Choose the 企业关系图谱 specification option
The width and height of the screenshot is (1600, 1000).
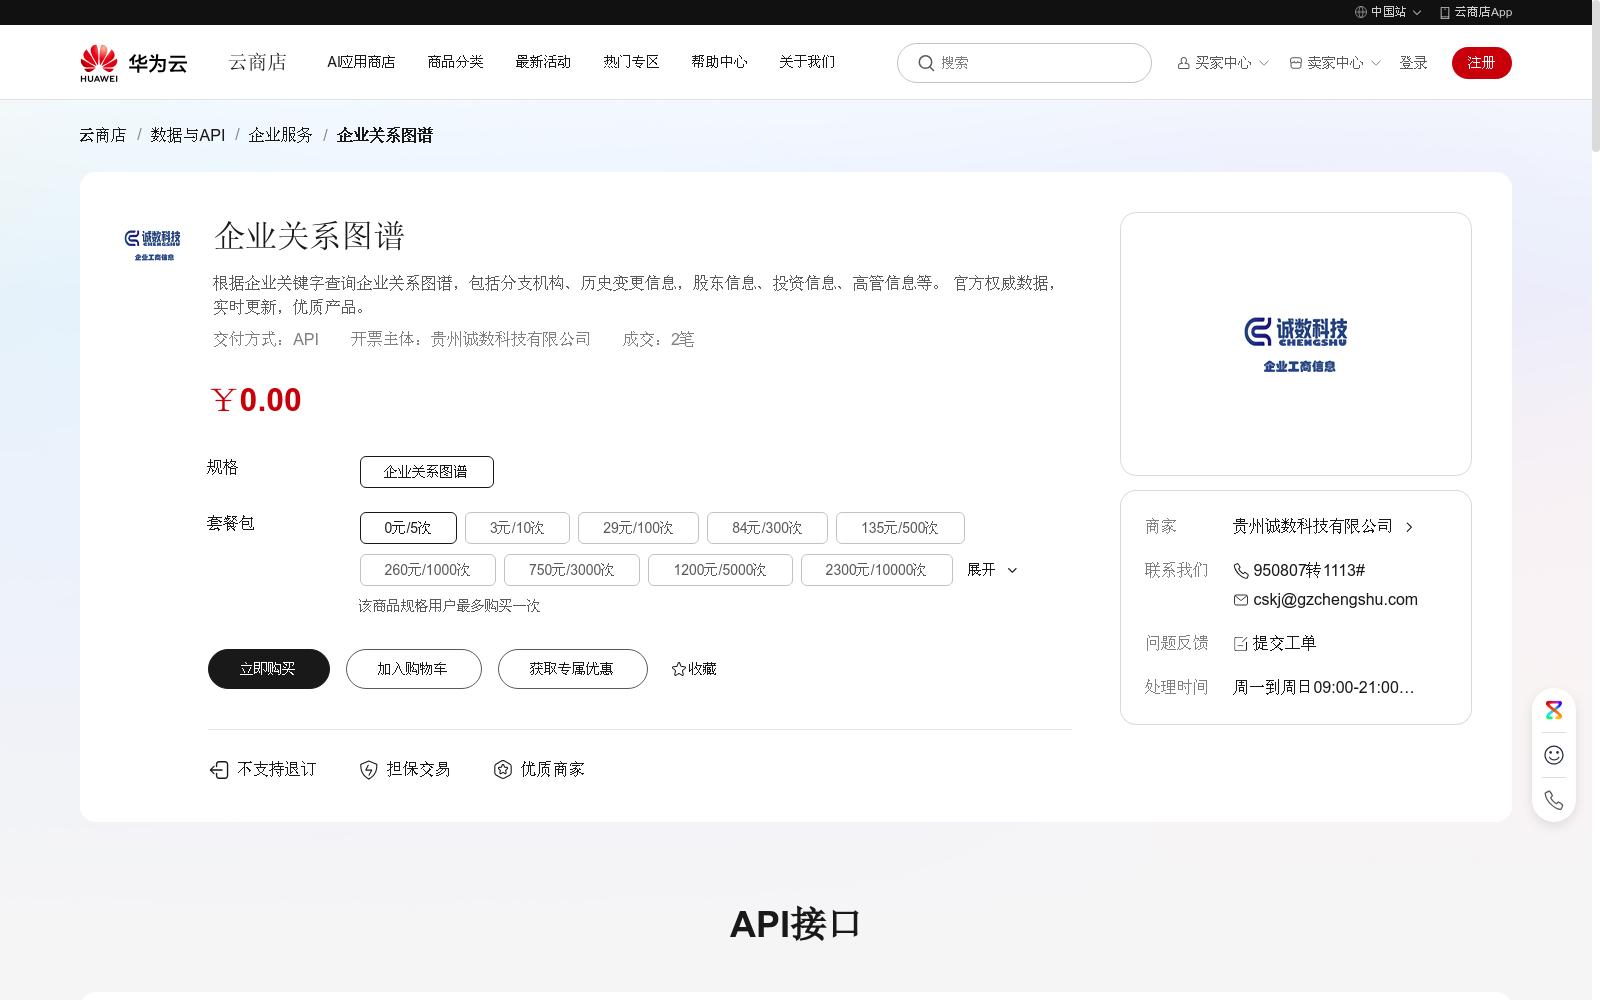(427, 472)
